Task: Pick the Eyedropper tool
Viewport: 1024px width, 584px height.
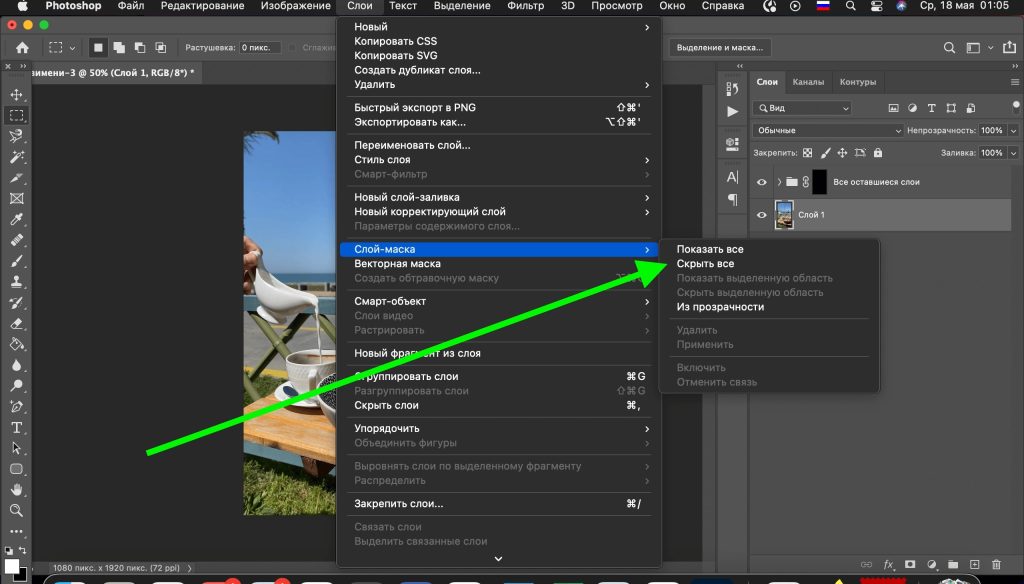Action: [x=16, y=219]
